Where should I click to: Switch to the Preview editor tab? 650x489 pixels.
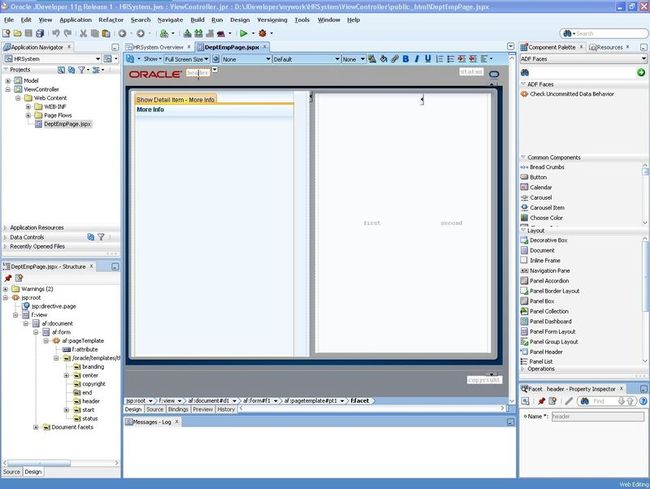tap(203, 409)
